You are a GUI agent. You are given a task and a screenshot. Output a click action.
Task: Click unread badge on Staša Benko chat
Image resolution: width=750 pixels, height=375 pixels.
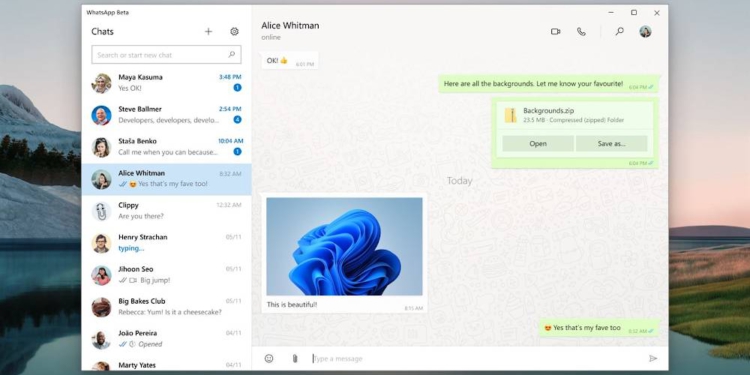[237, 152]
